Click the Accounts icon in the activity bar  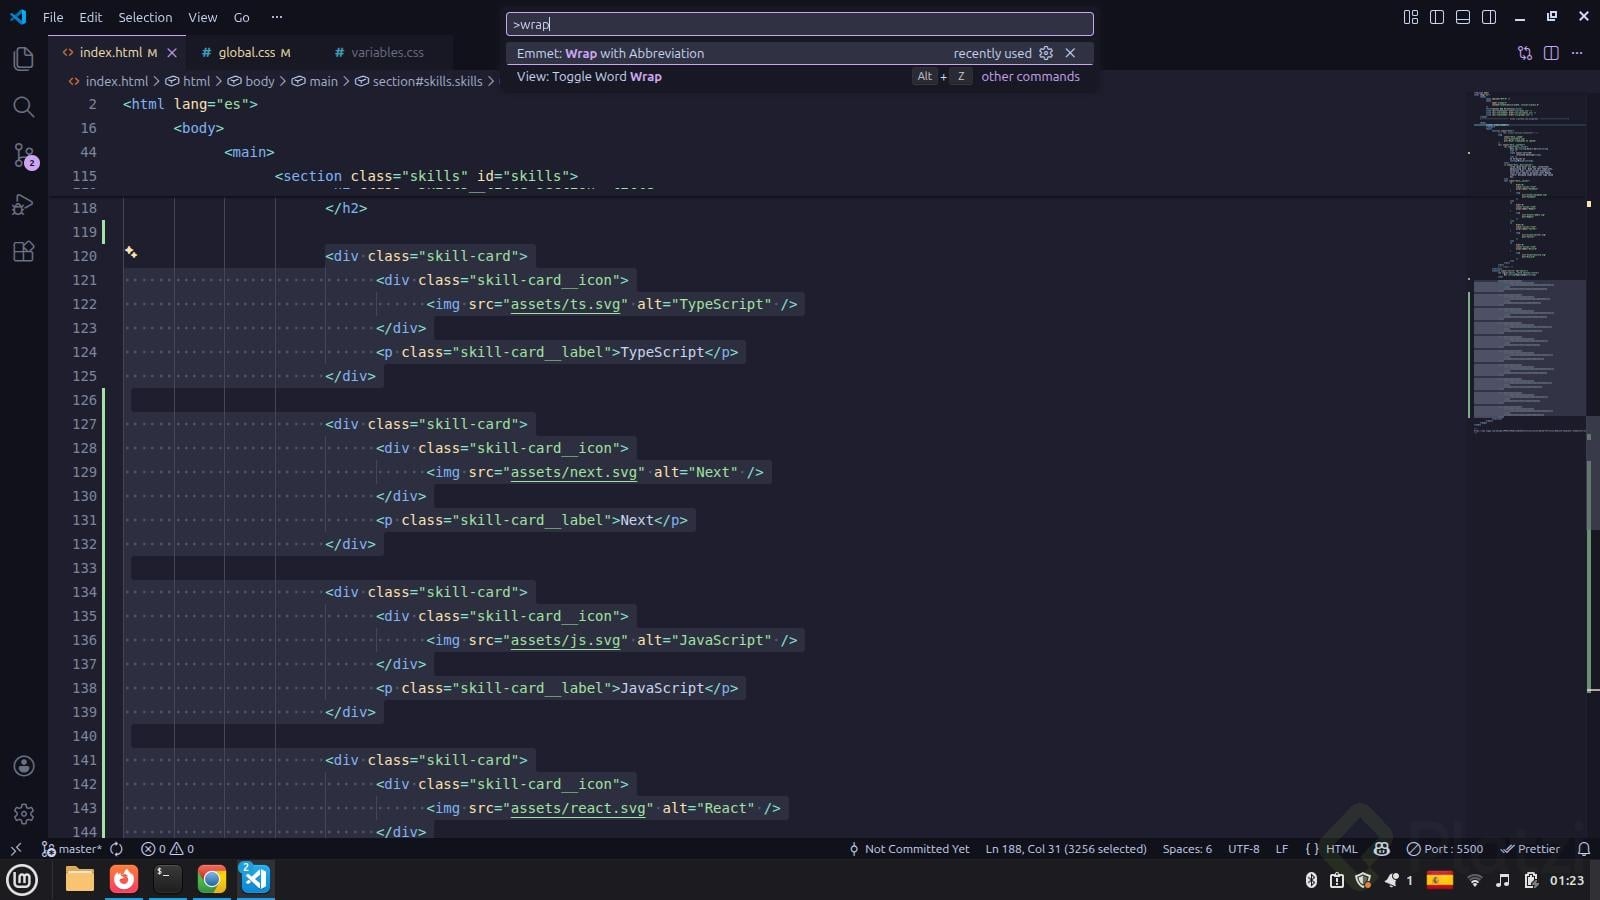click(24, 766)
